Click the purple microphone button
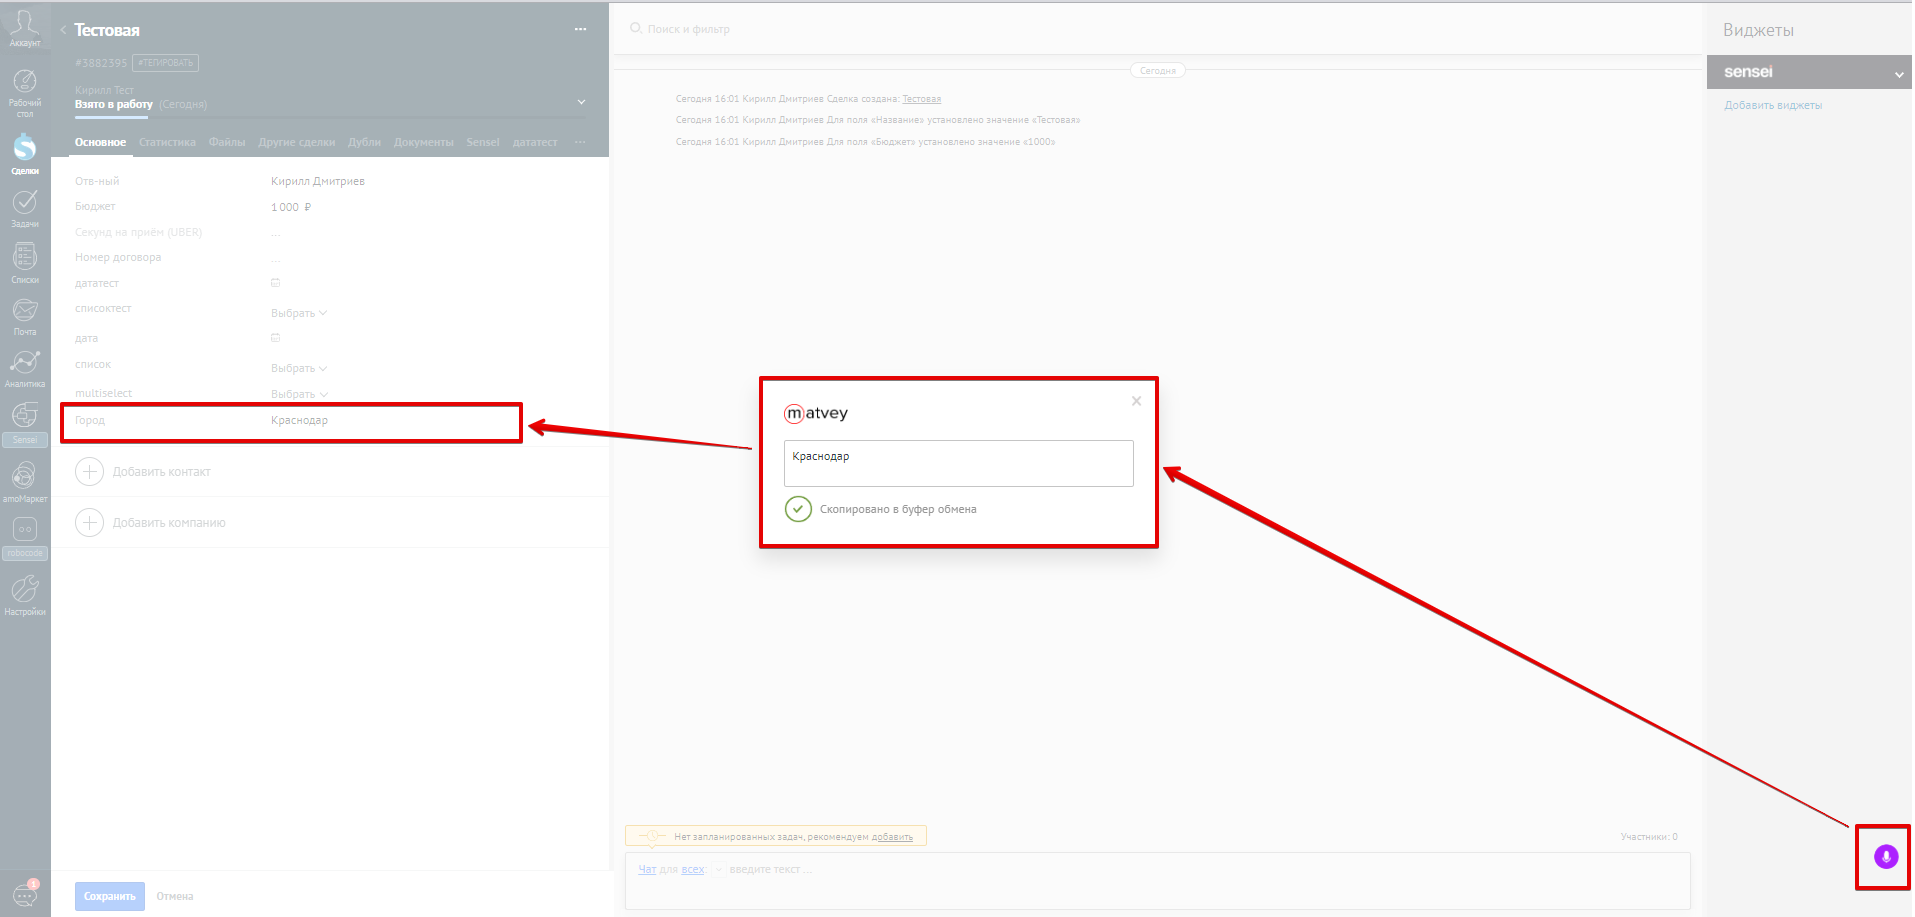This screenshot has height=917, width=1915. (x=1885, y=856)
